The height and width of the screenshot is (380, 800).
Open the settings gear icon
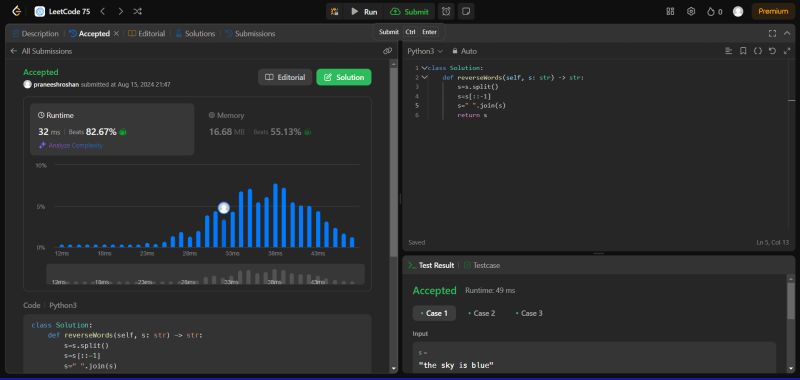point(691,11)
